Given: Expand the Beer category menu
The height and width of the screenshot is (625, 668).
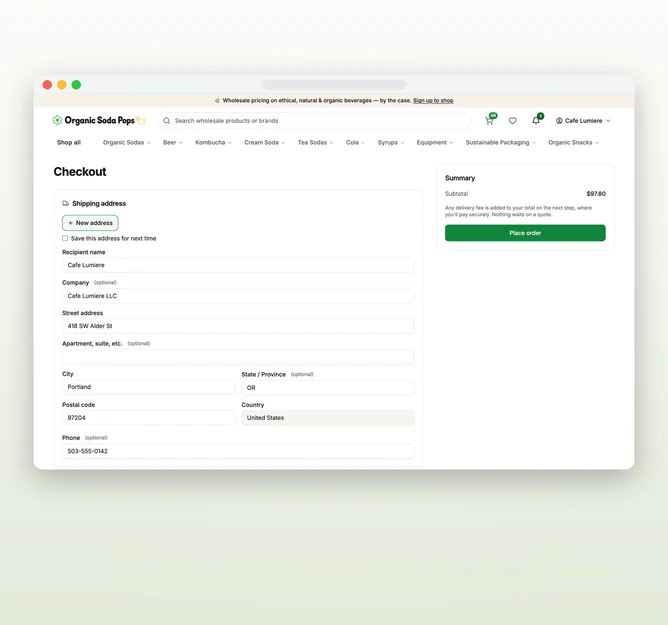Looking at the screenshot, I should point(173,143).
